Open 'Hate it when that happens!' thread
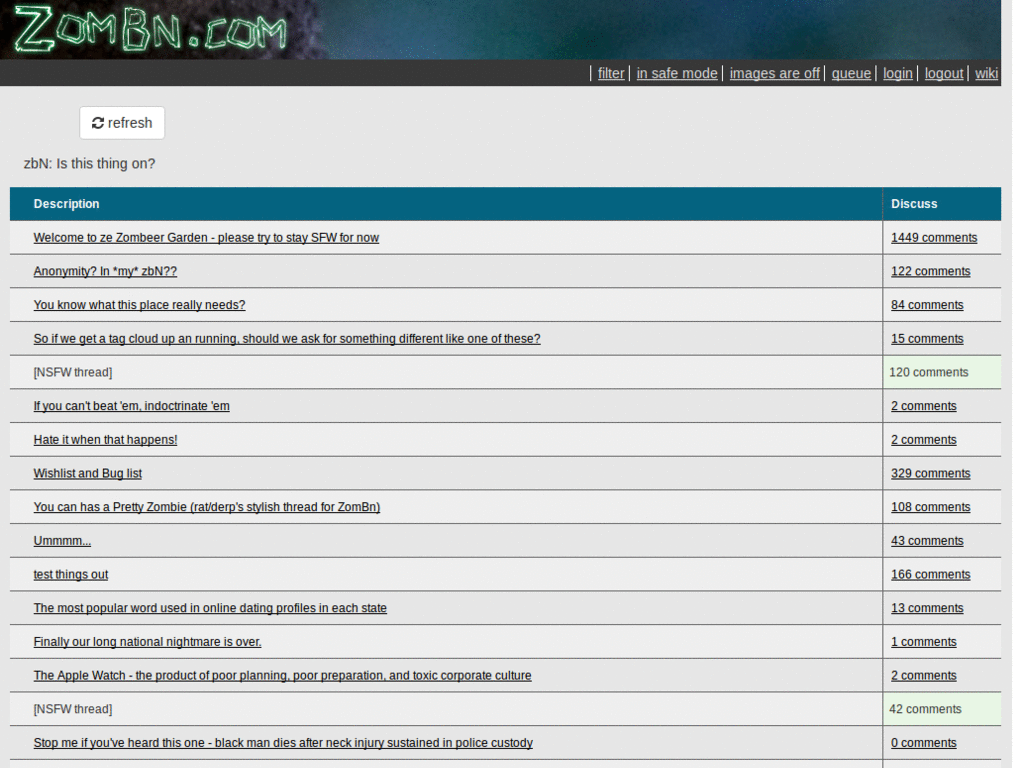1024x768 pixels. point(105,440)
